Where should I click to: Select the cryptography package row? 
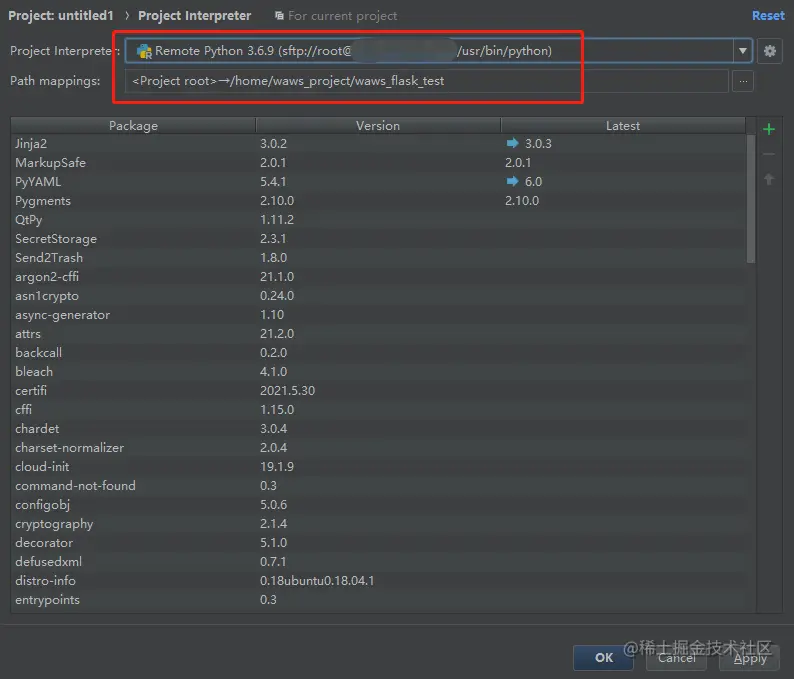[378, 523]
